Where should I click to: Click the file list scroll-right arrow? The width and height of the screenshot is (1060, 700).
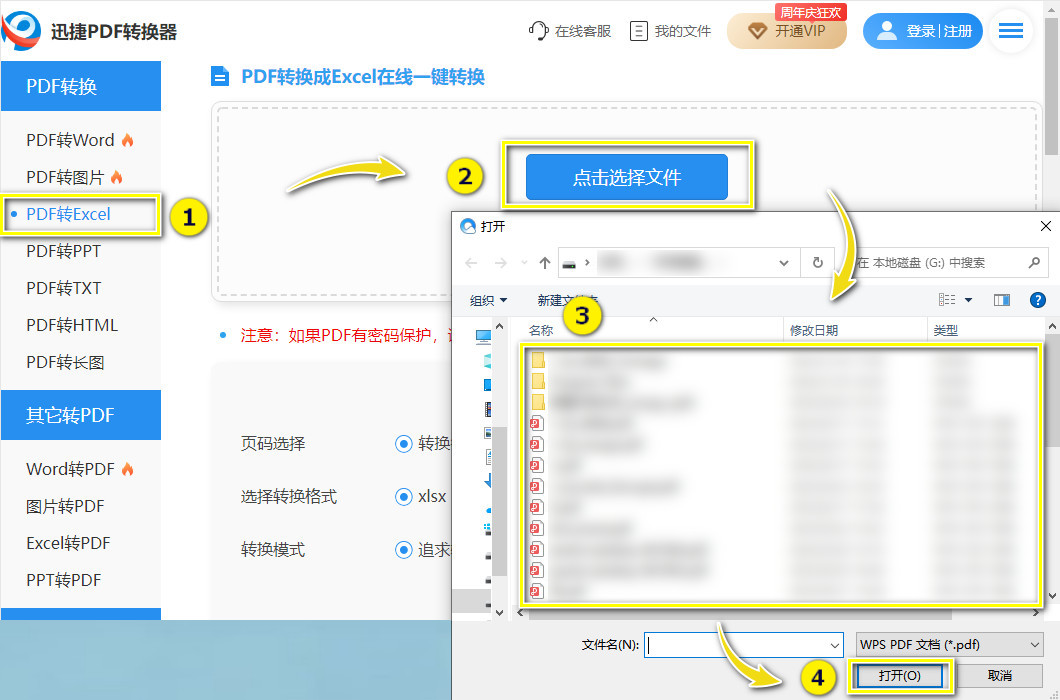tap(1036, 613)
